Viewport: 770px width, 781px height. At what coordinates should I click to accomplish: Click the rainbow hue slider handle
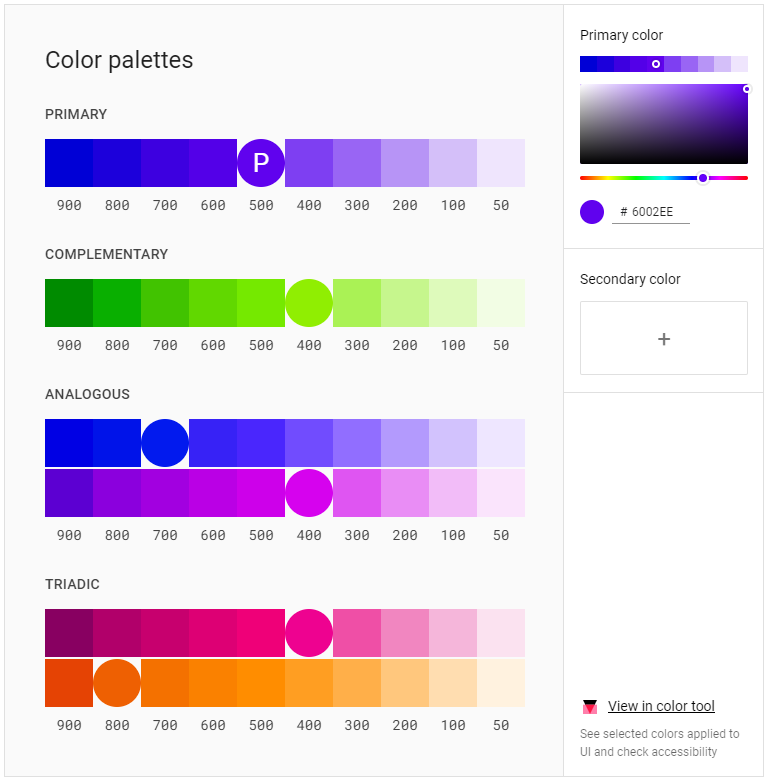tap(703, 178)
